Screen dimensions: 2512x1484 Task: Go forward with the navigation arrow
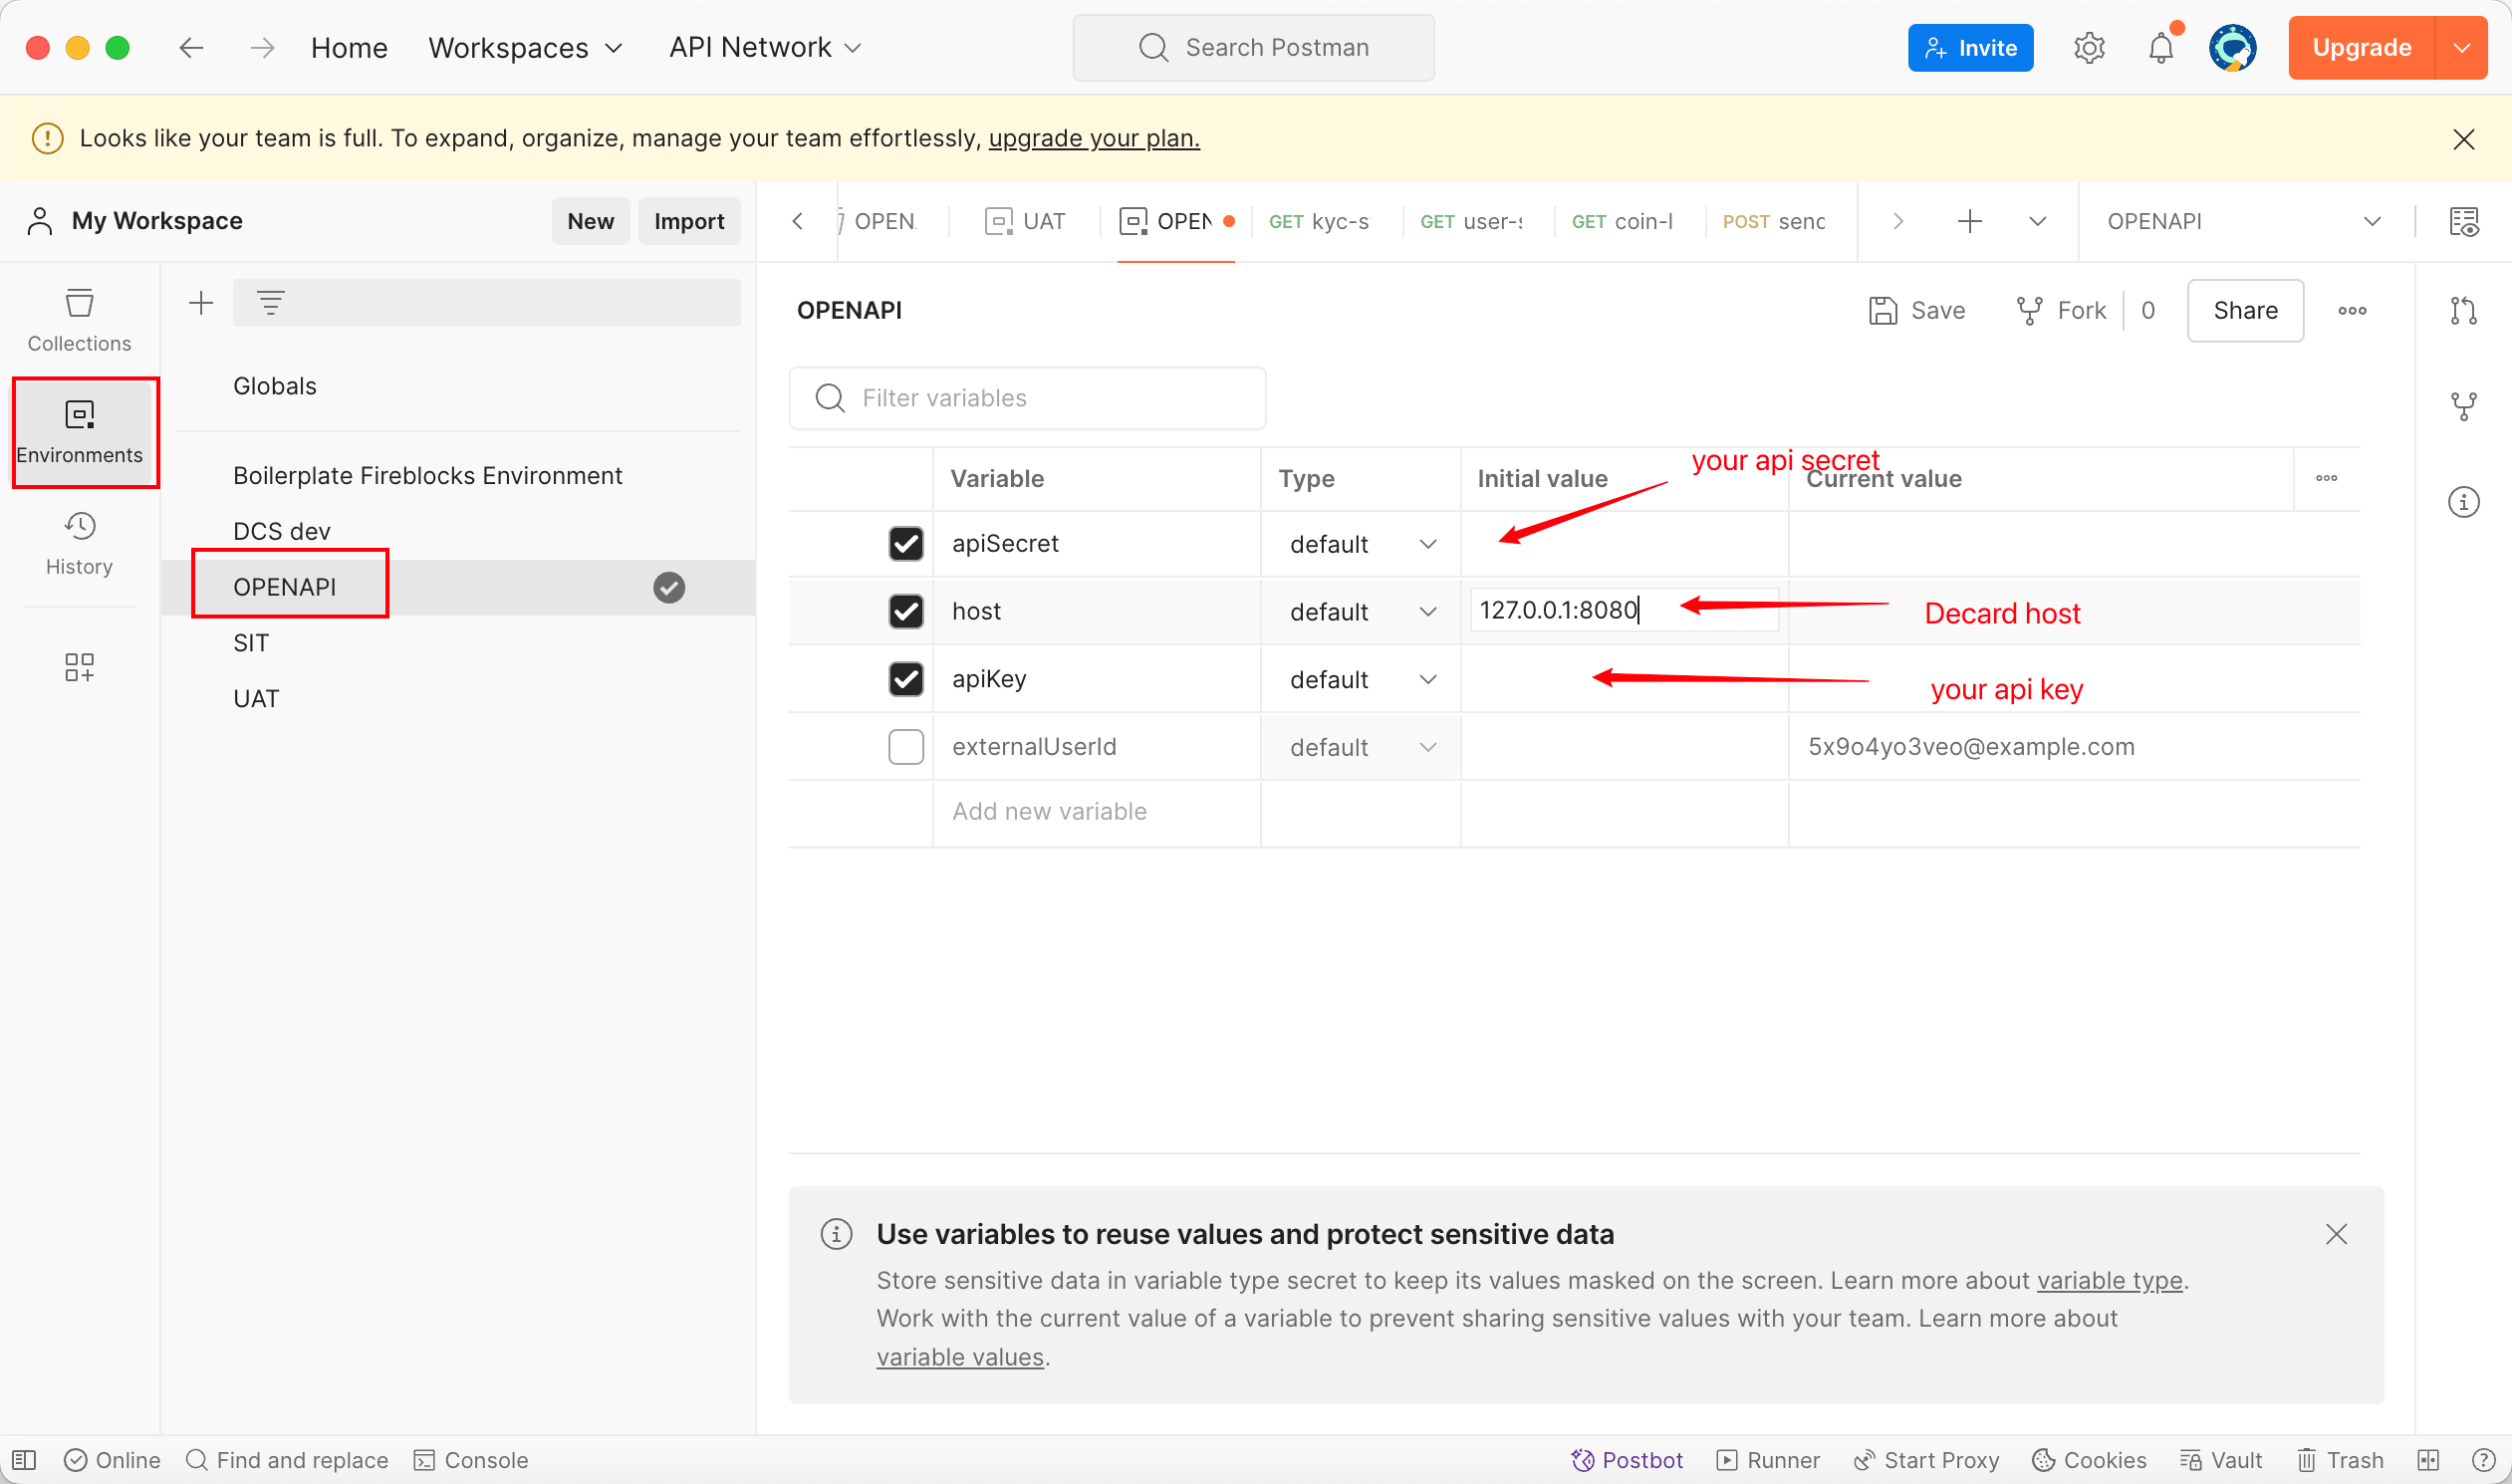(262, 47)
